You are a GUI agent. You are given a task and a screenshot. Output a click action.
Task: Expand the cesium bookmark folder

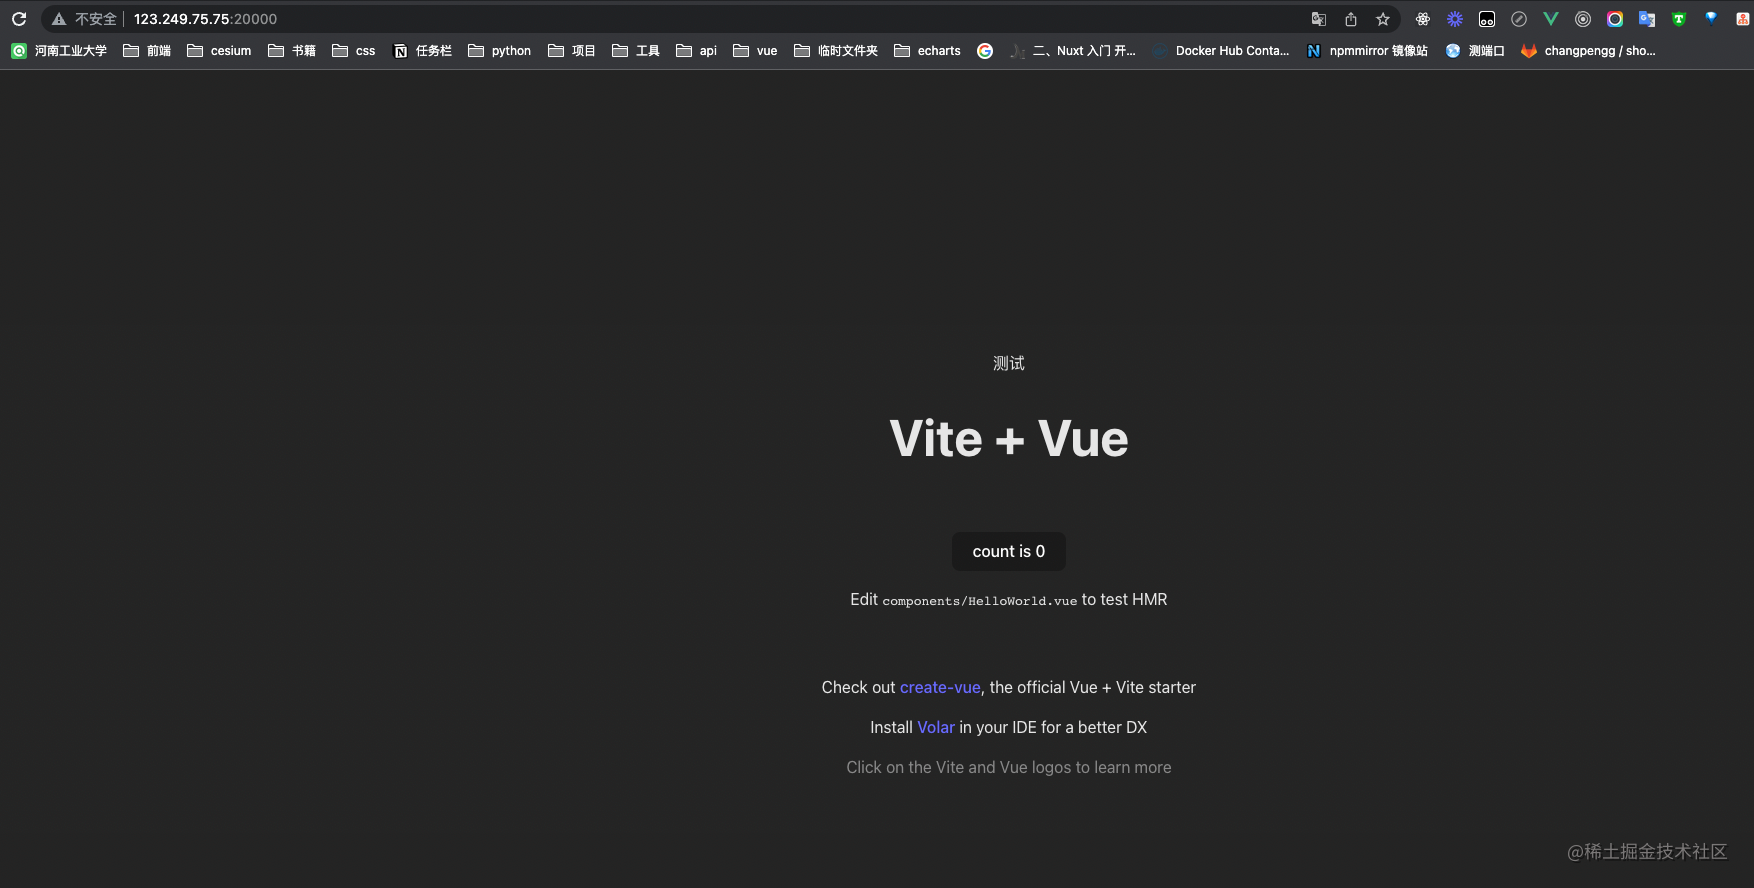(219, 51)
